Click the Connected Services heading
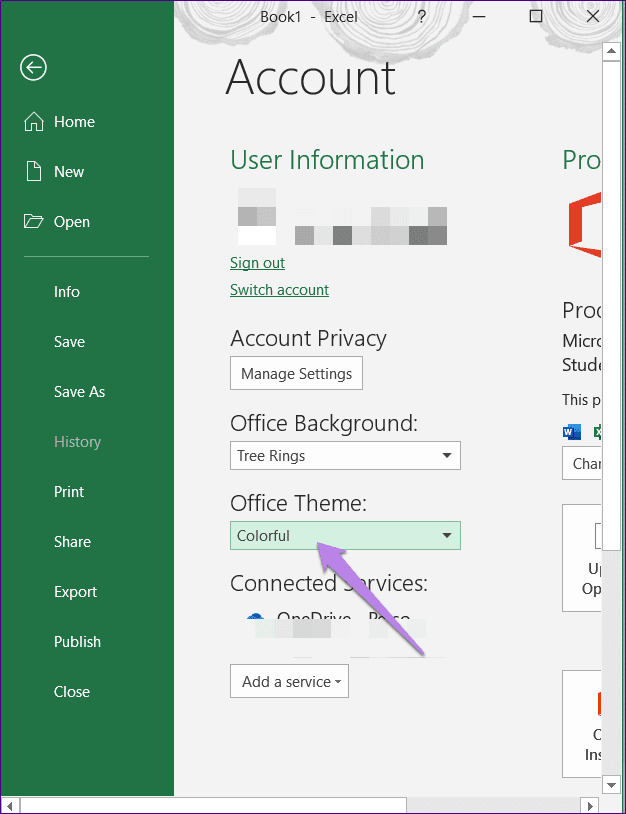Viewport: 626px width, 814px height. [329, 583]
